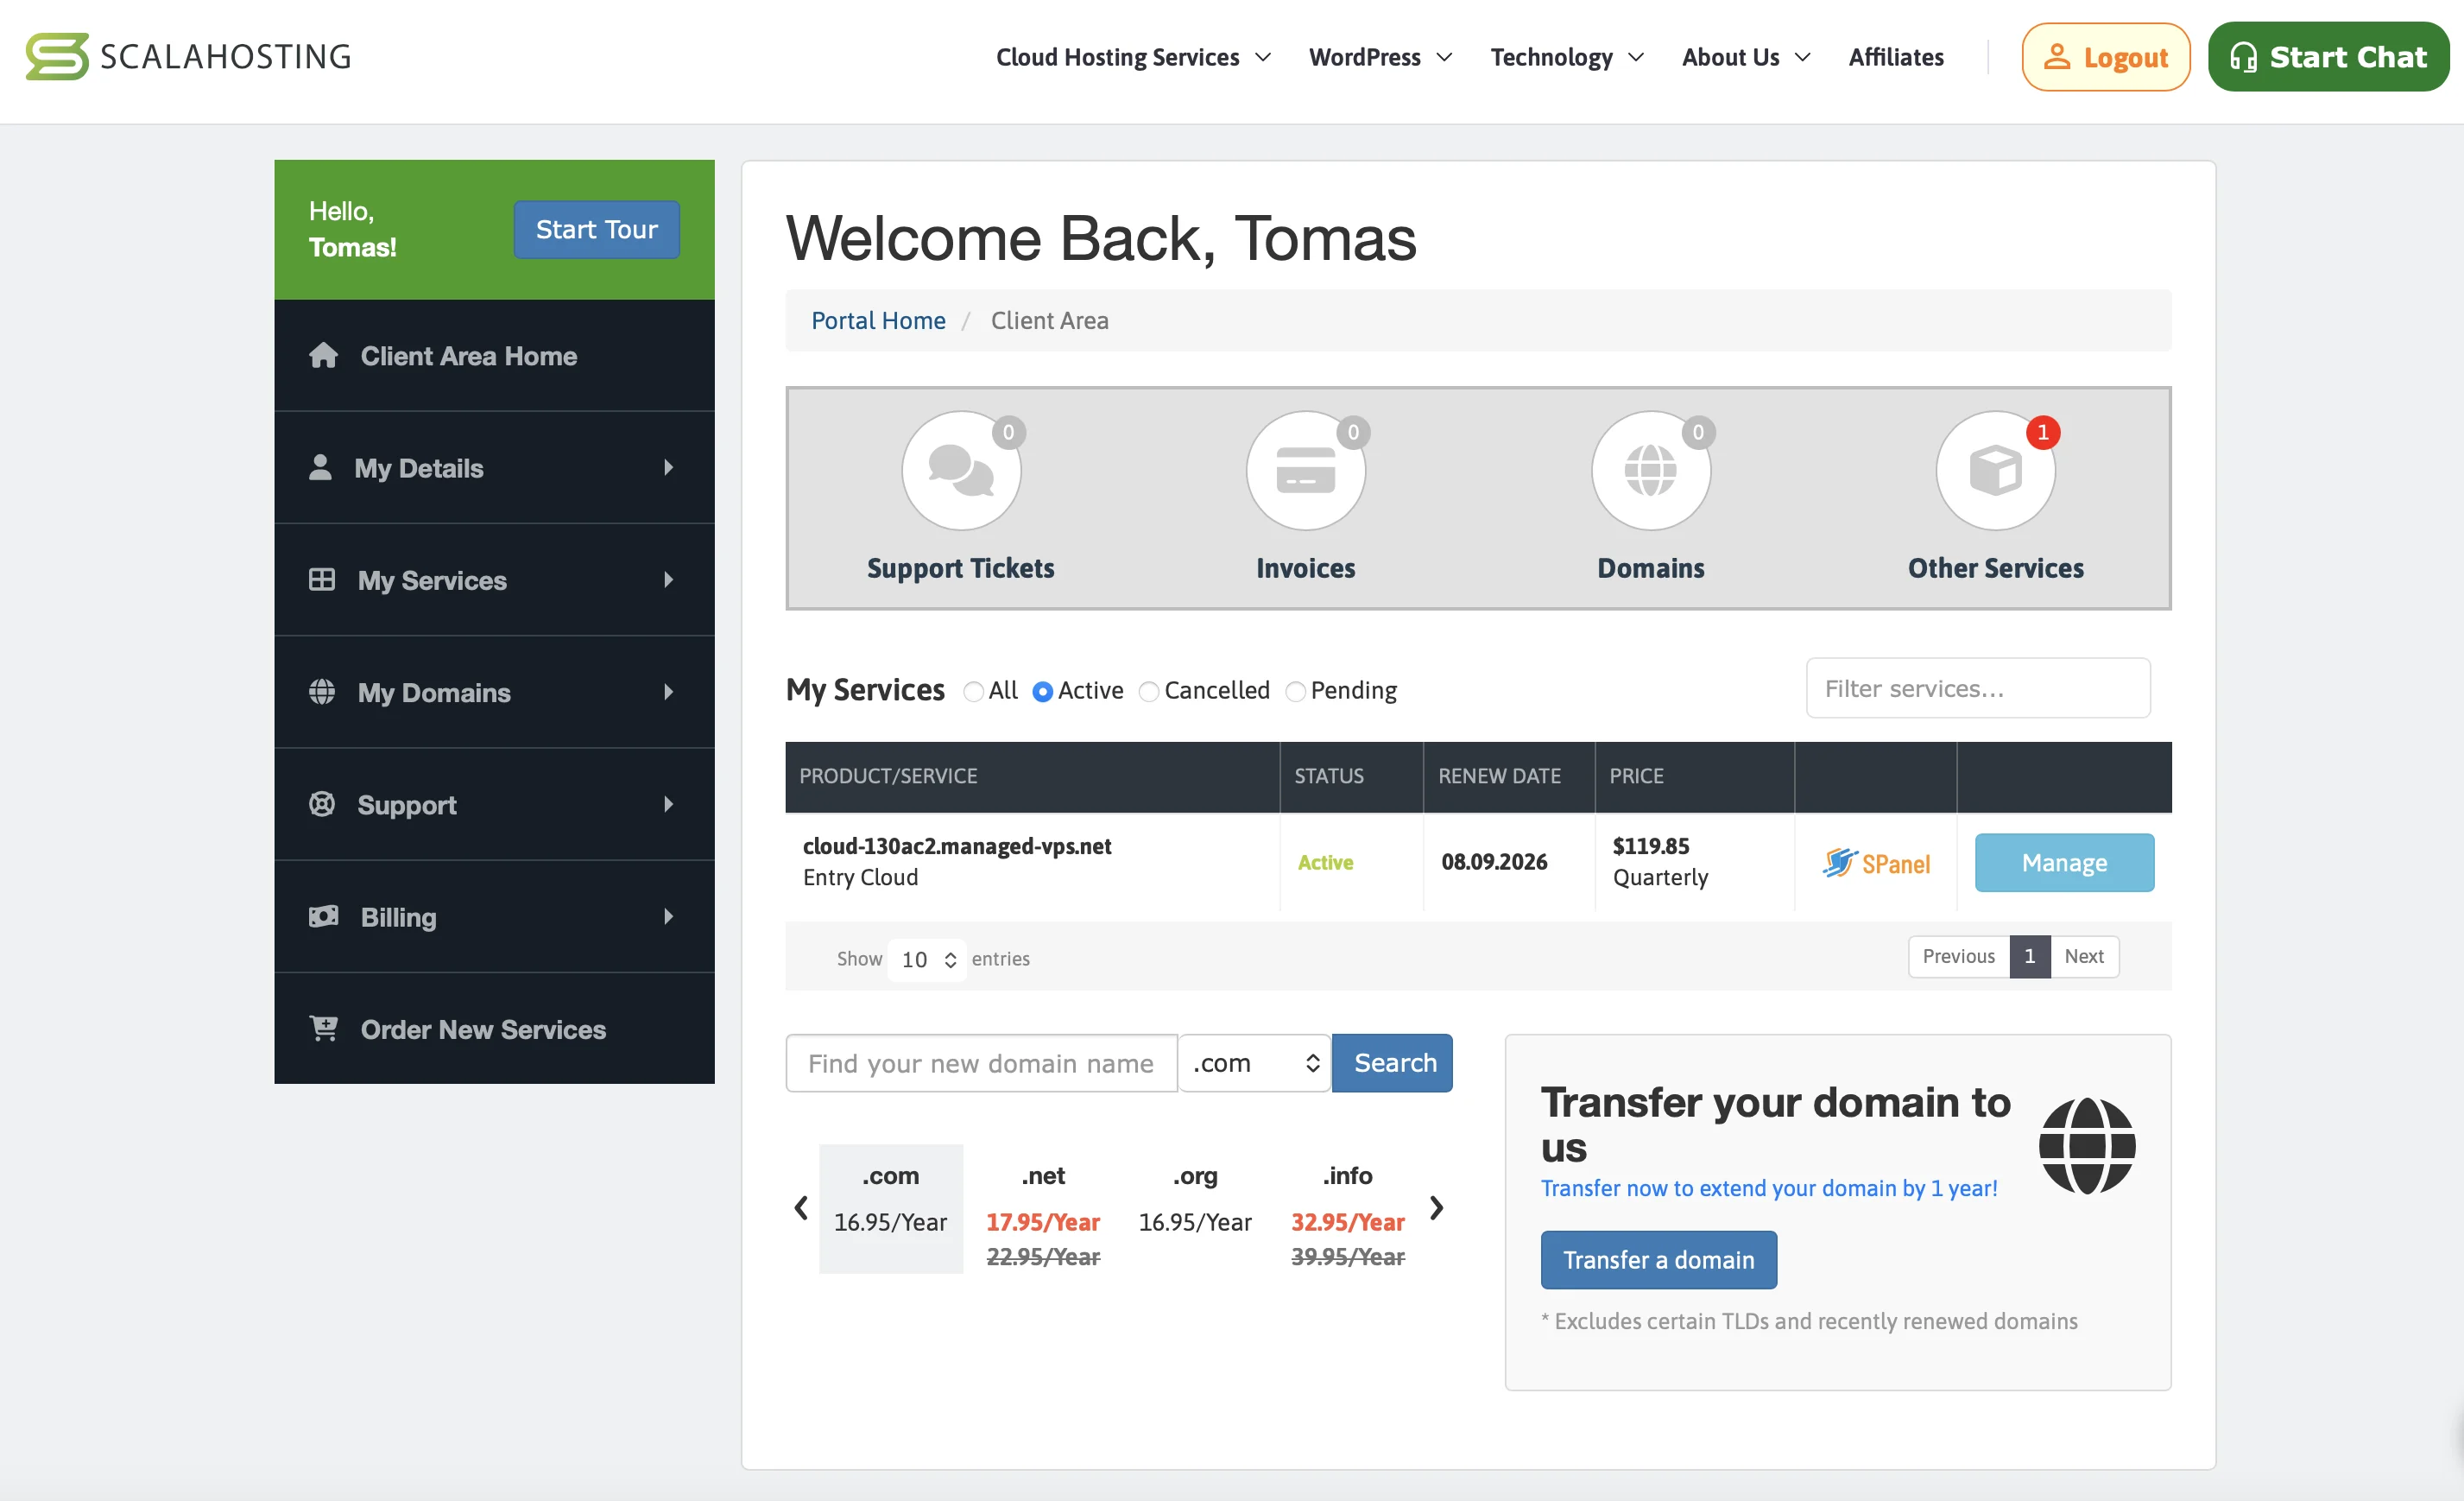
Task: Select the .org price tile
Action: tap(1195, 1208)
